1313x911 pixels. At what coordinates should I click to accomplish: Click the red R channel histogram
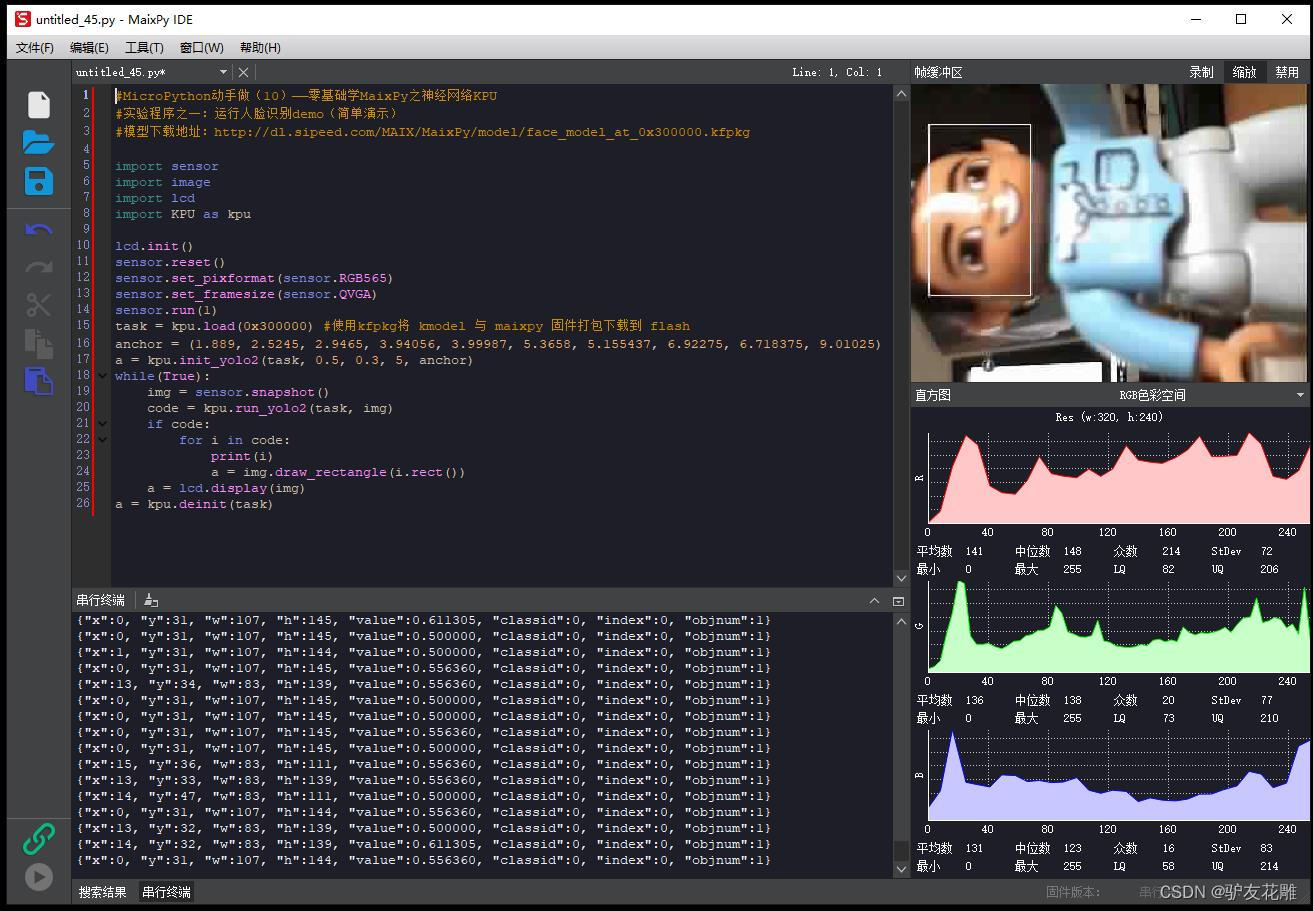[1118, 478]
